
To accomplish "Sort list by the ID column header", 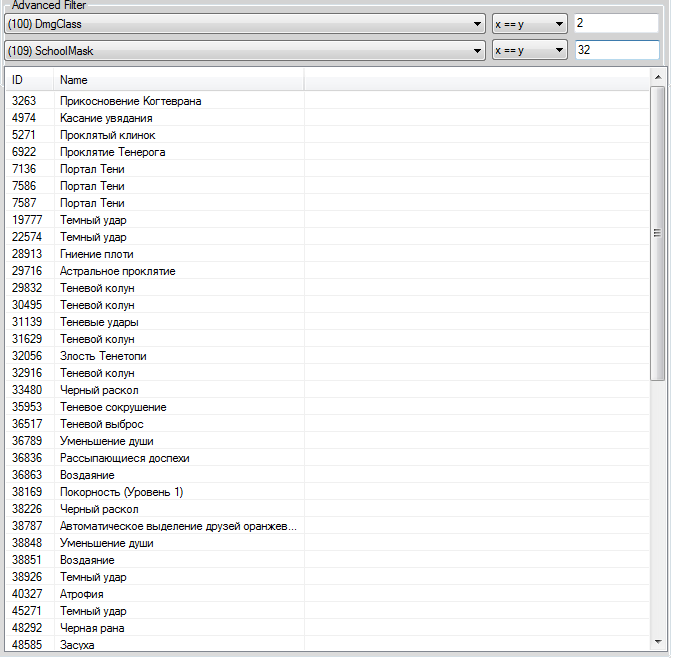I will (28, 79).
